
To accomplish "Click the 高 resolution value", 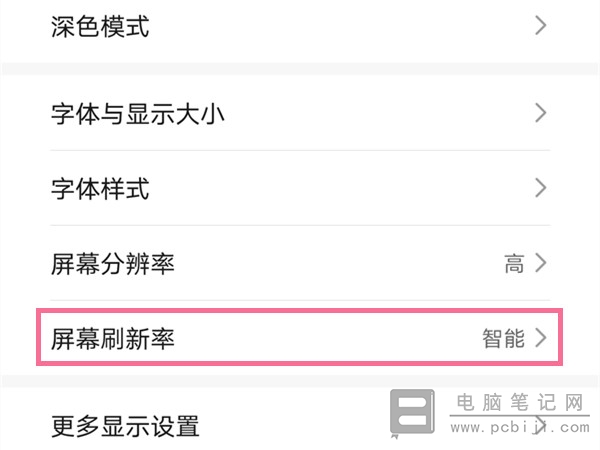I will click(514, 264).
